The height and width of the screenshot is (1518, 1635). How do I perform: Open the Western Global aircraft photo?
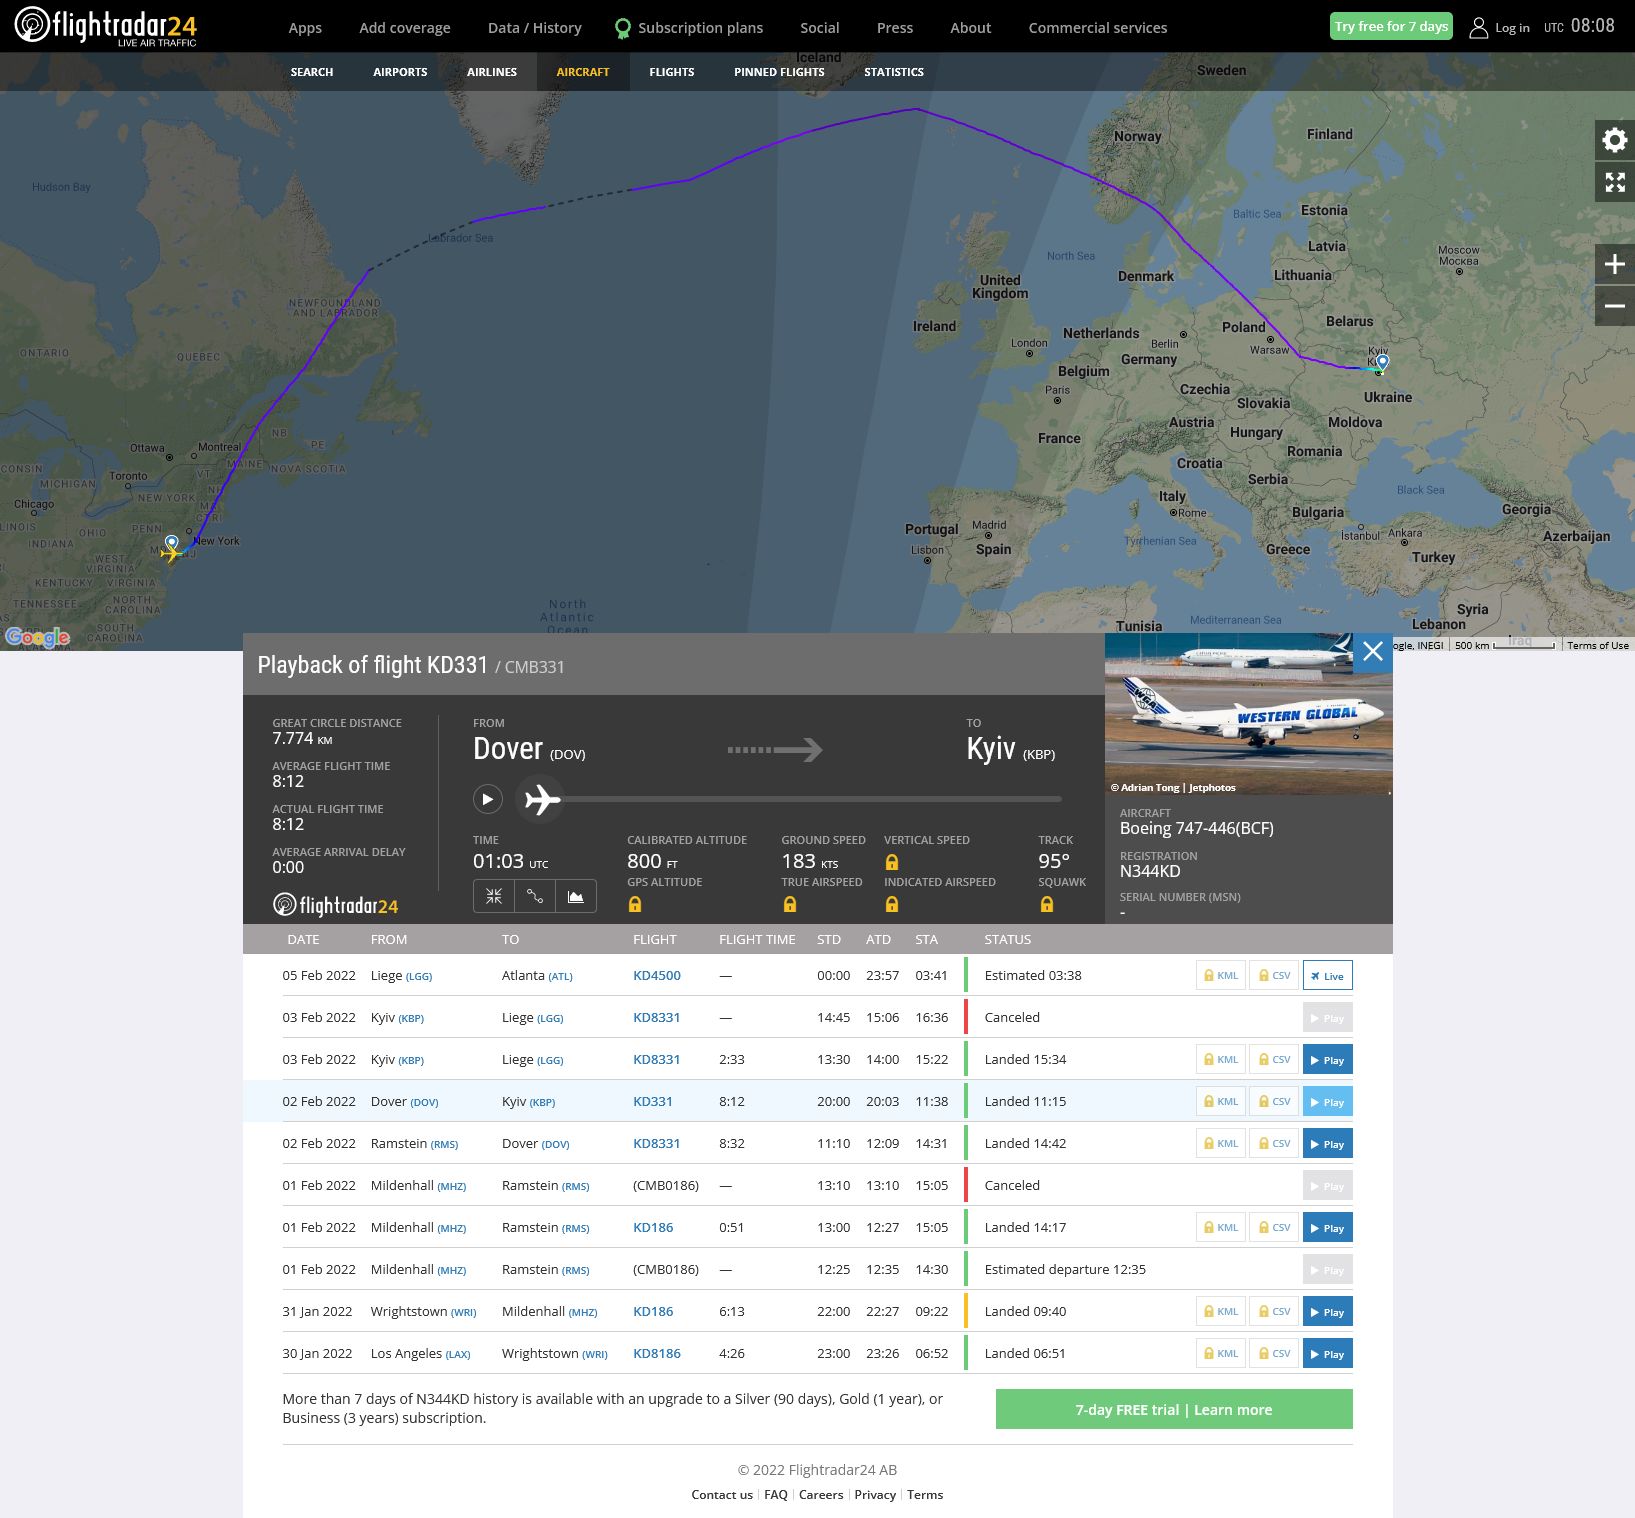coord(1248,714)
